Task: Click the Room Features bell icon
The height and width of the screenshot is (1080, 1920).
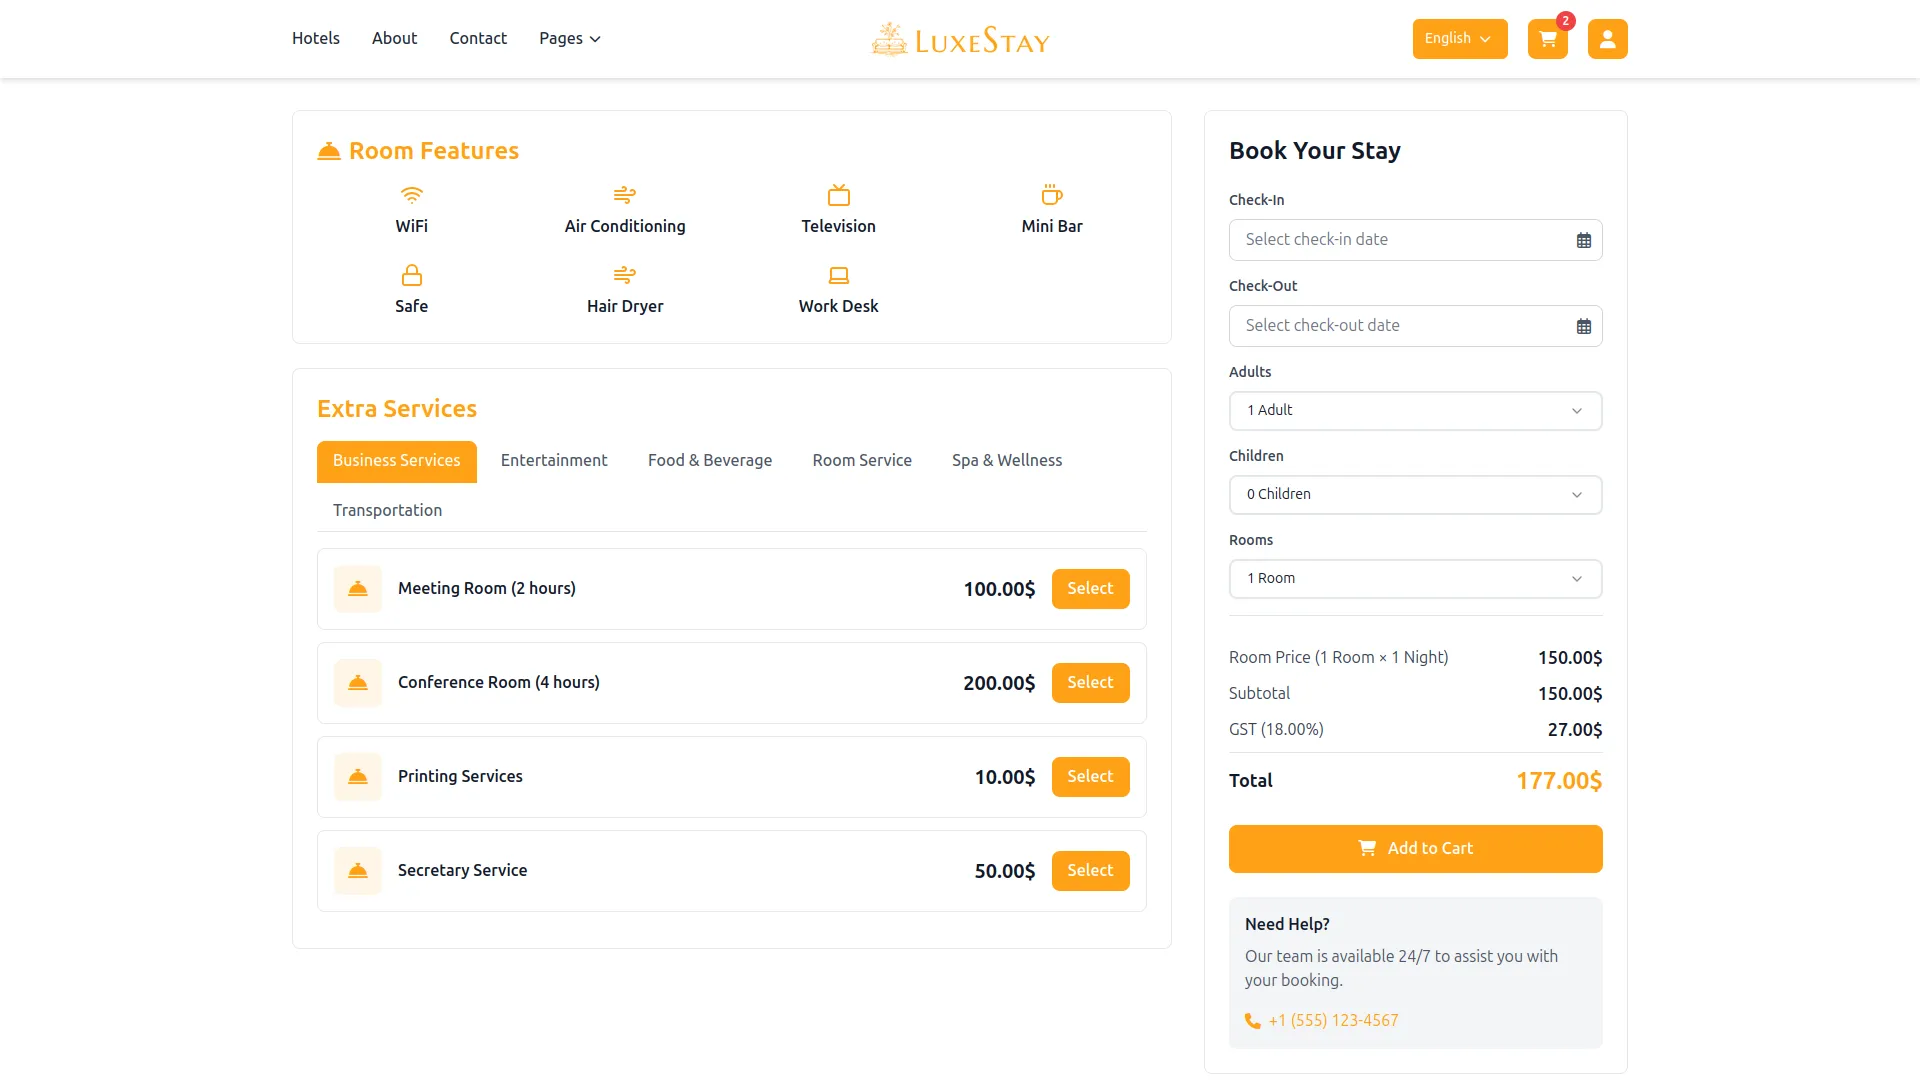Action: (329, 151)
